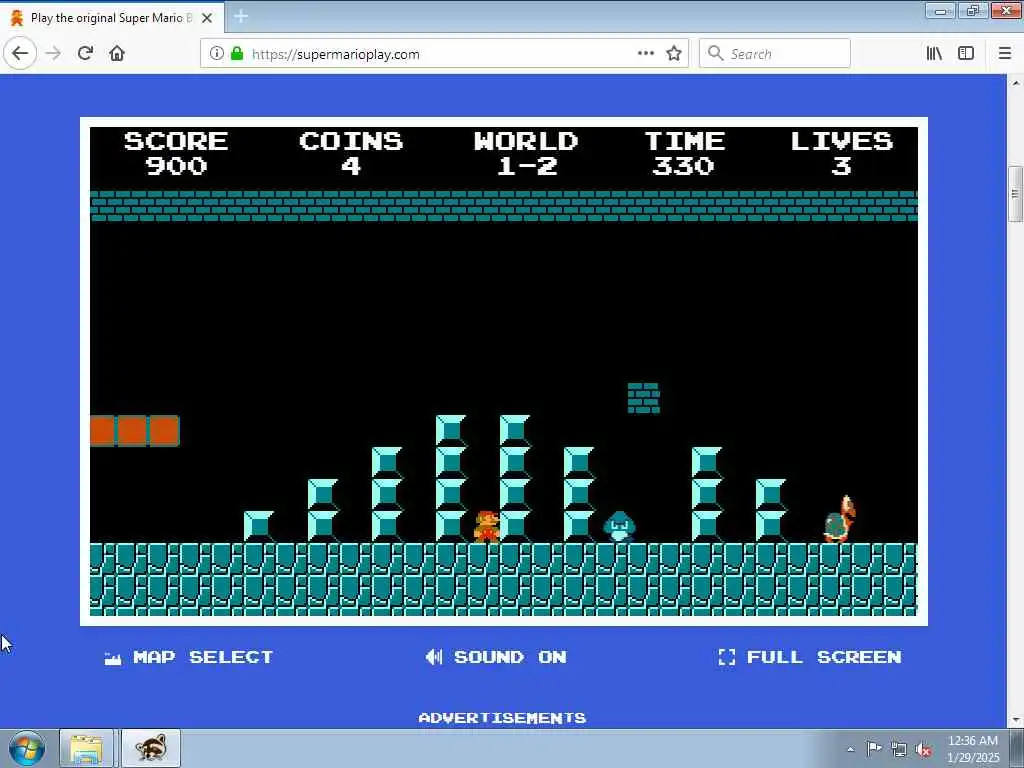Click the Mario character in the game
This screenshot has height=768, width=1024.
click(487, 526)
